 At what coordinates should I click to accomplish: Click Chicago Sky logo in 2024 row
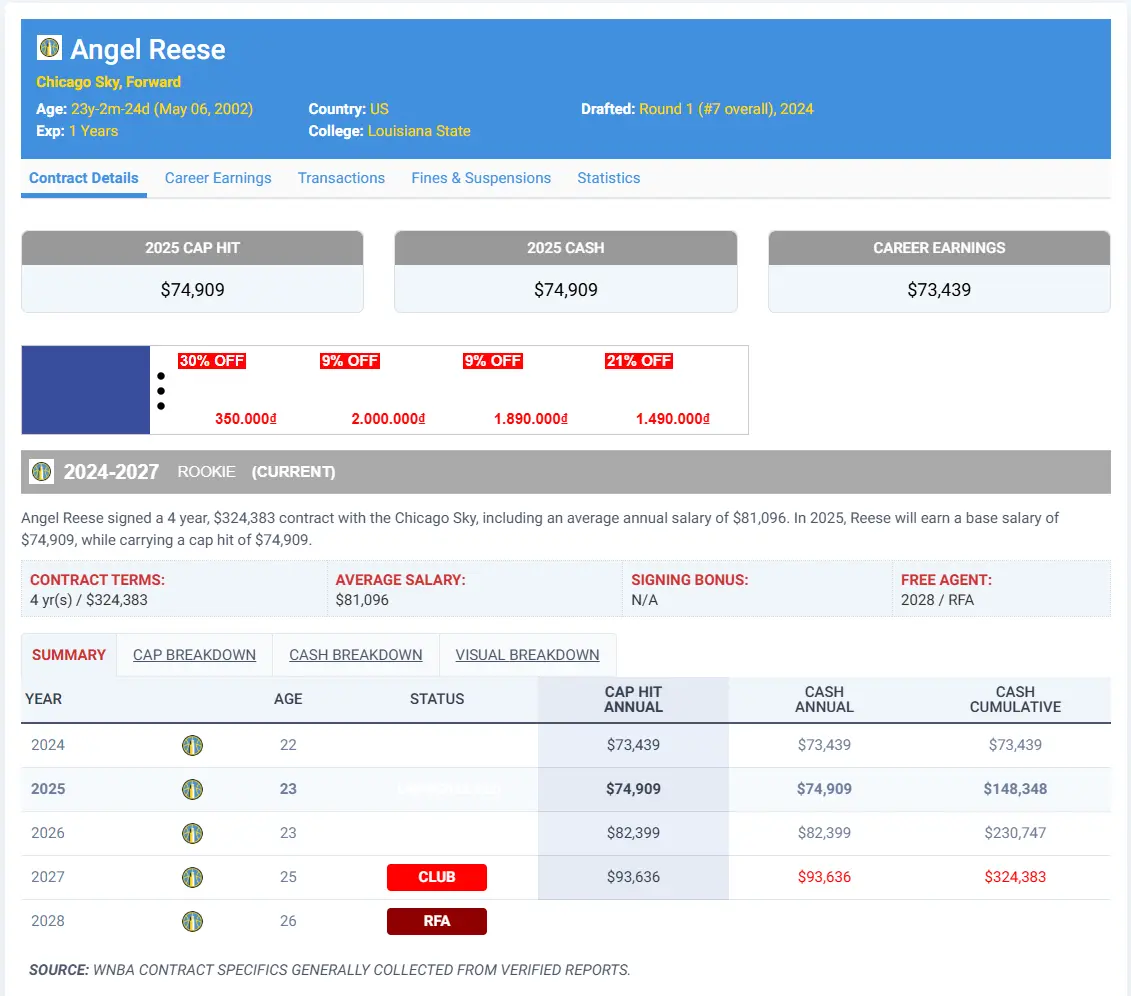(x=192, y=745)
